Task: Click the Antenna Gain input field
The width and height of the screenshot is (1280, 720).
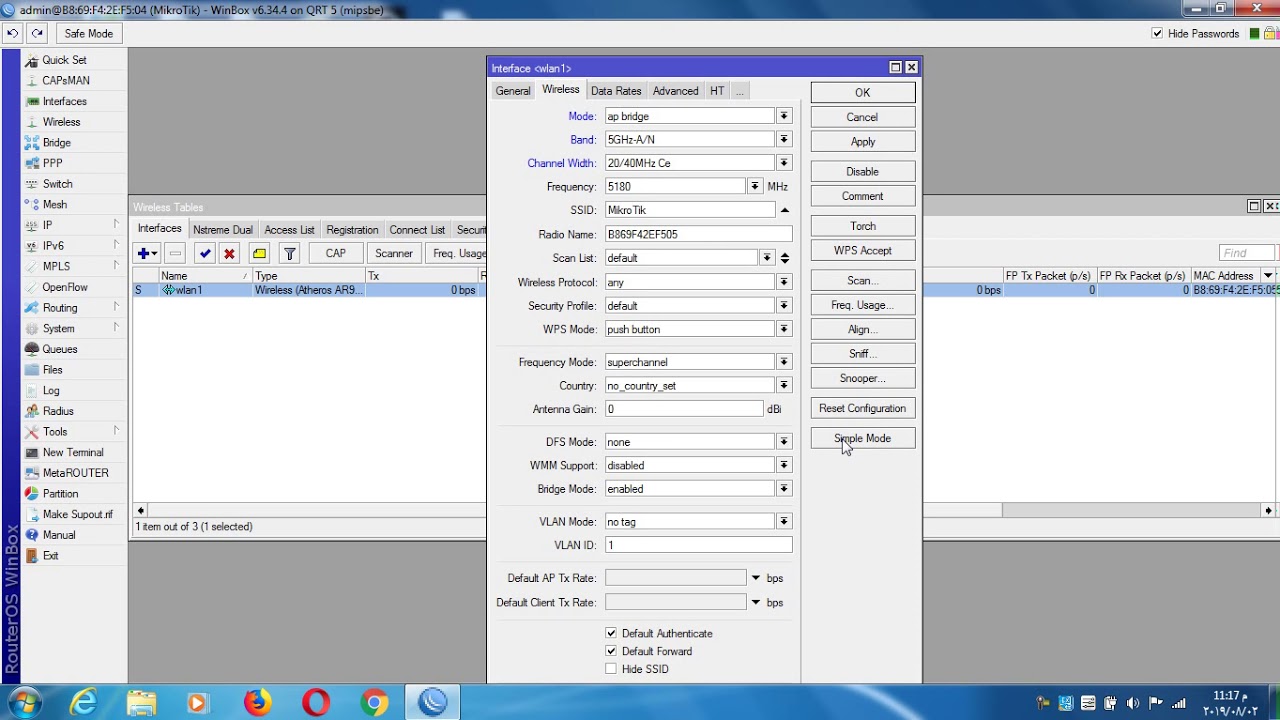Action: 684,409
